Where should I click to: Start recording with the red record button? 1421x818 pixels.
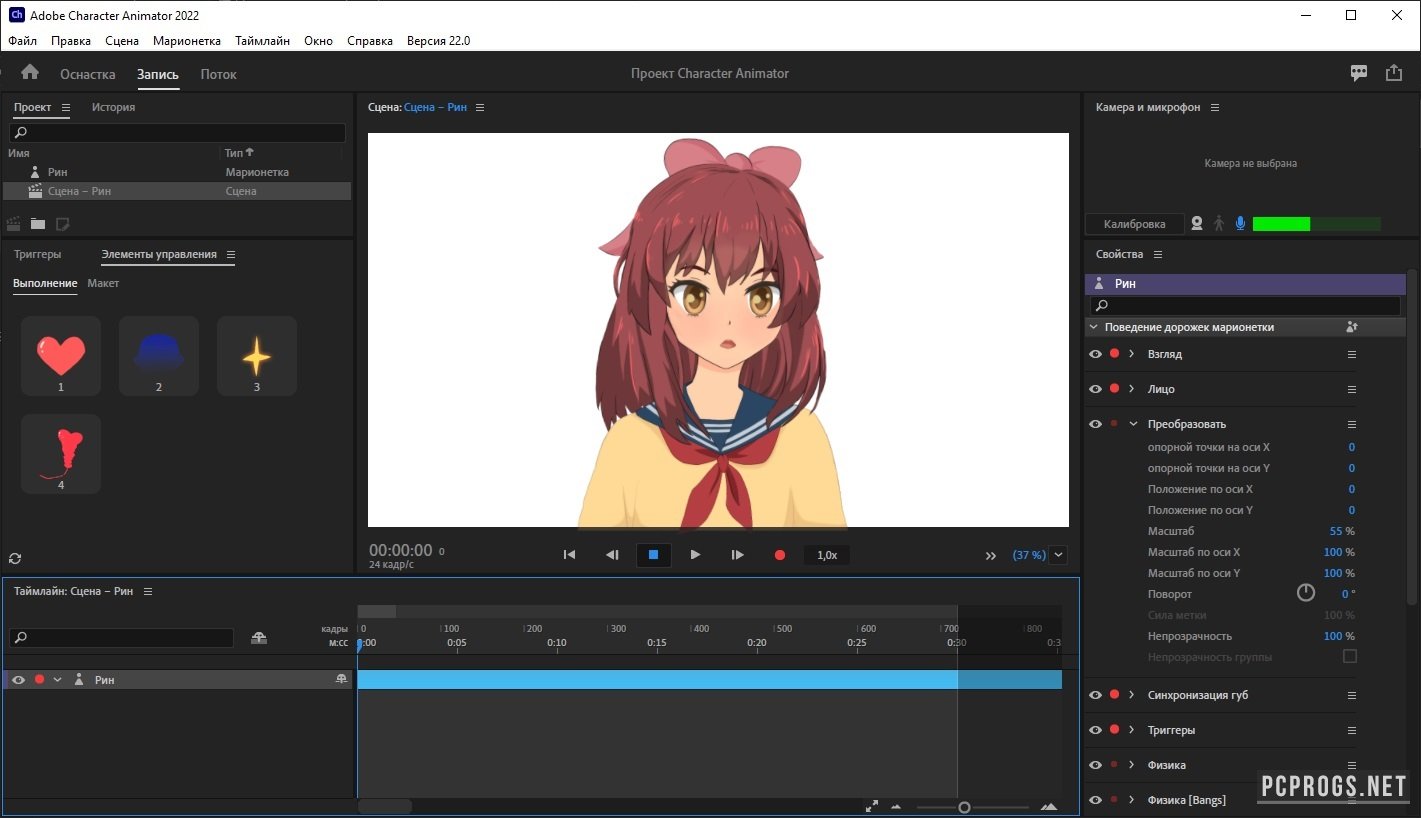coord(780,555)
